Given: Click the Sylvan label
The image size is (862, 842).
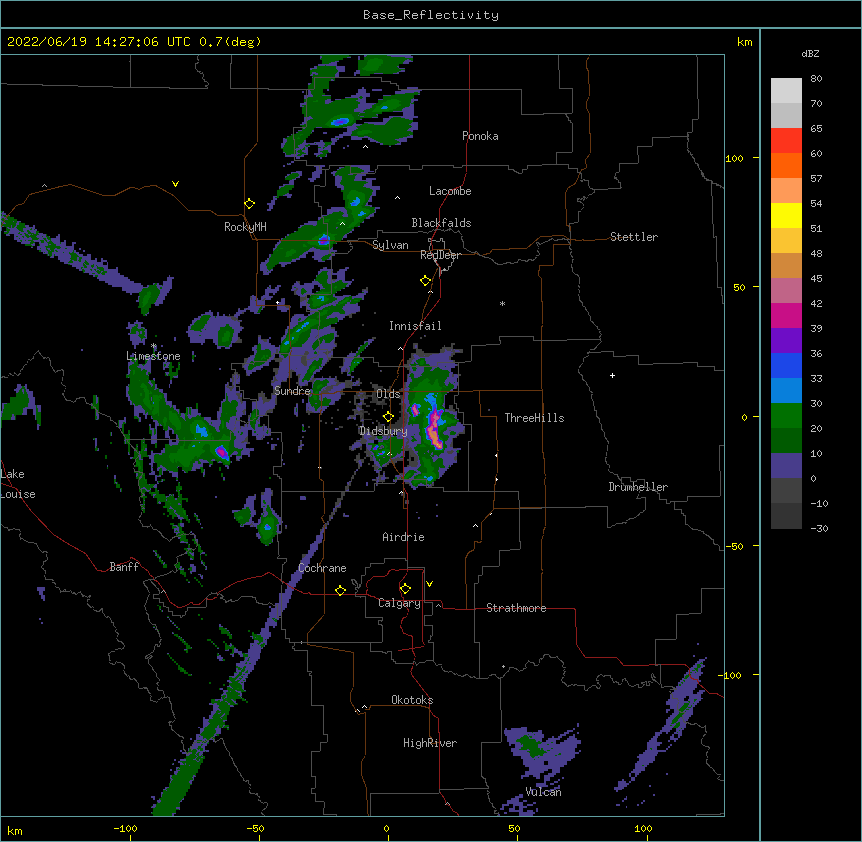Looking at the screenshot, I should [390, 245].
